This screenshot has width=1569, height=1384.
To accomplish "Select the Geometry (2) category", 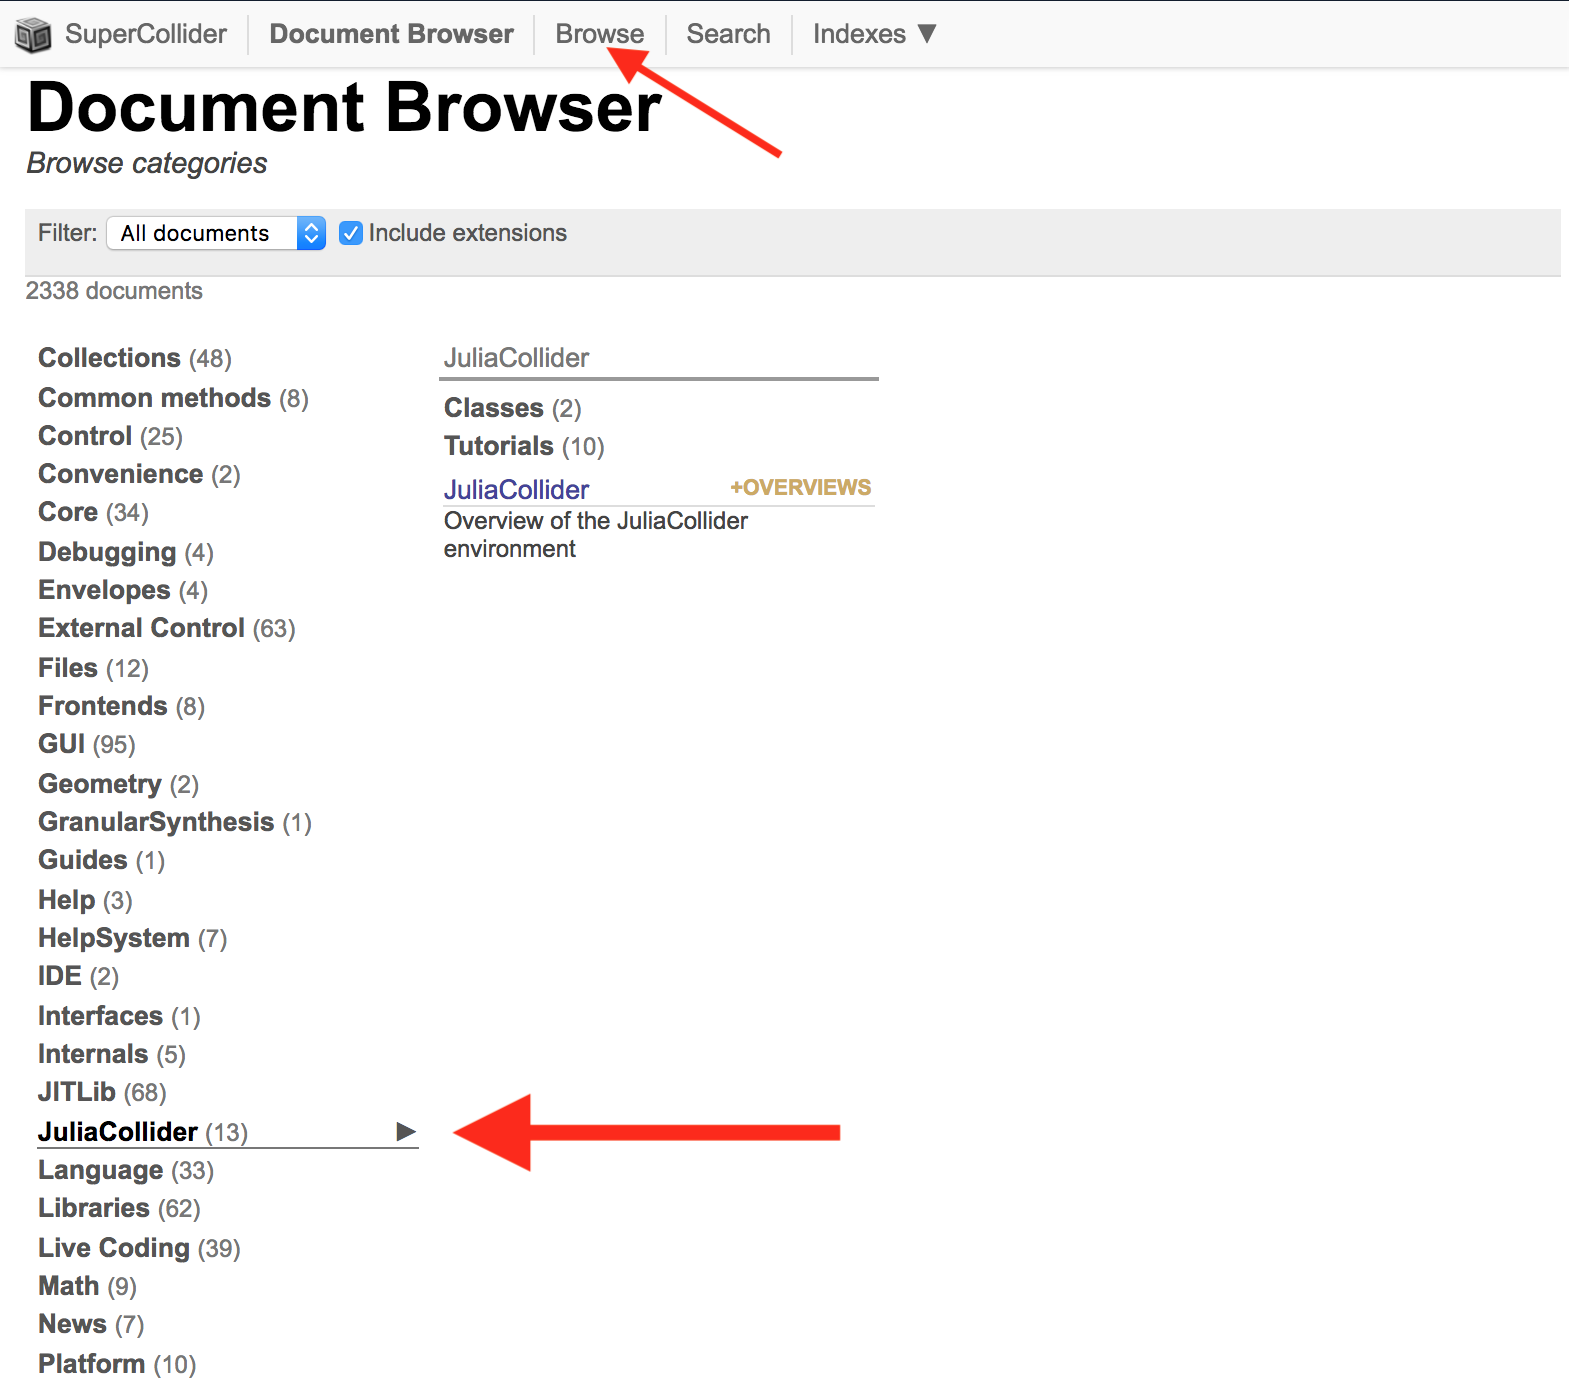I will click(118, 784).
